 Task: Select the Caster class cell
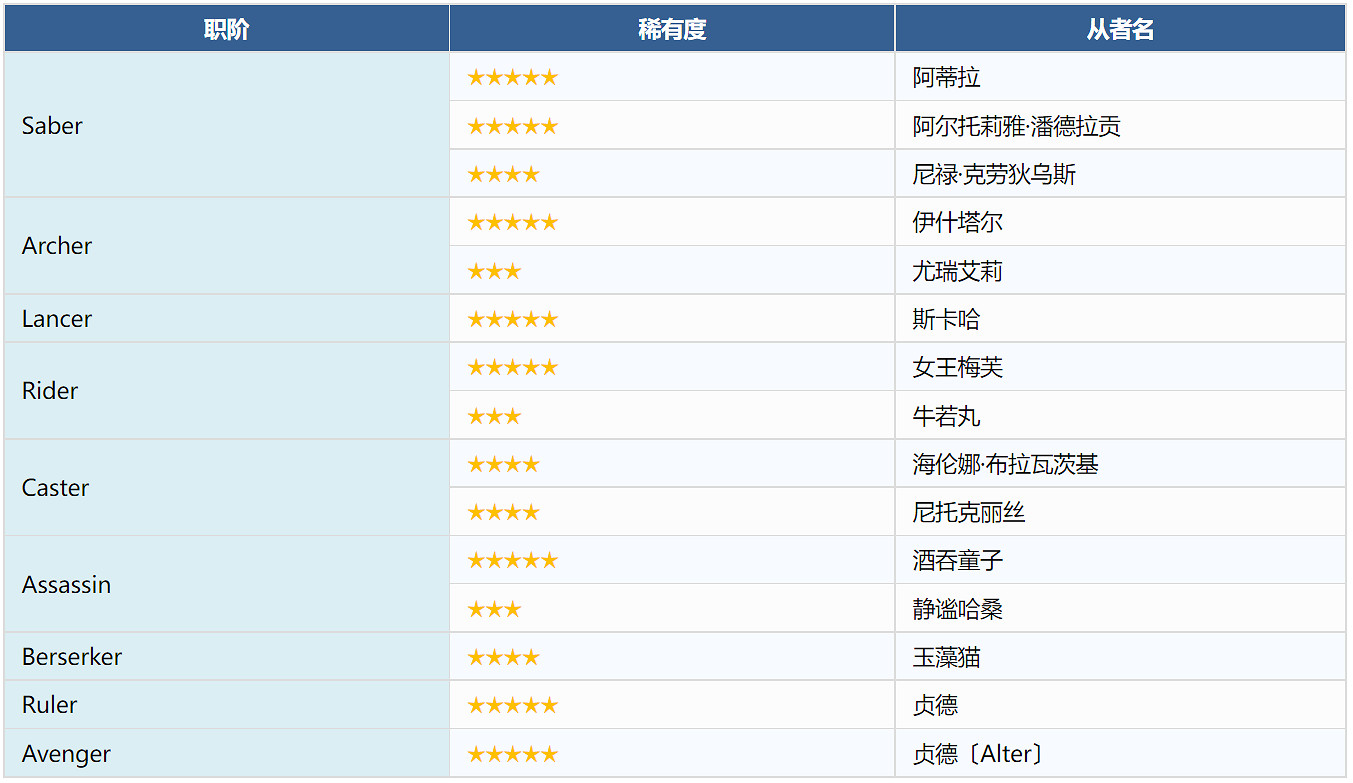(56, 488)
